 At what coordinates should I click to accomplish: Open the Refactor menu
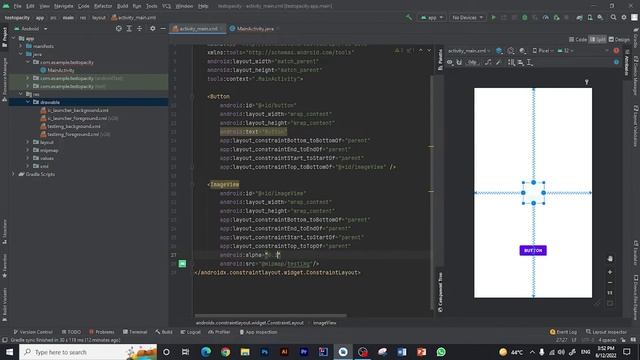pyautogui.click(x=103, y=6)
